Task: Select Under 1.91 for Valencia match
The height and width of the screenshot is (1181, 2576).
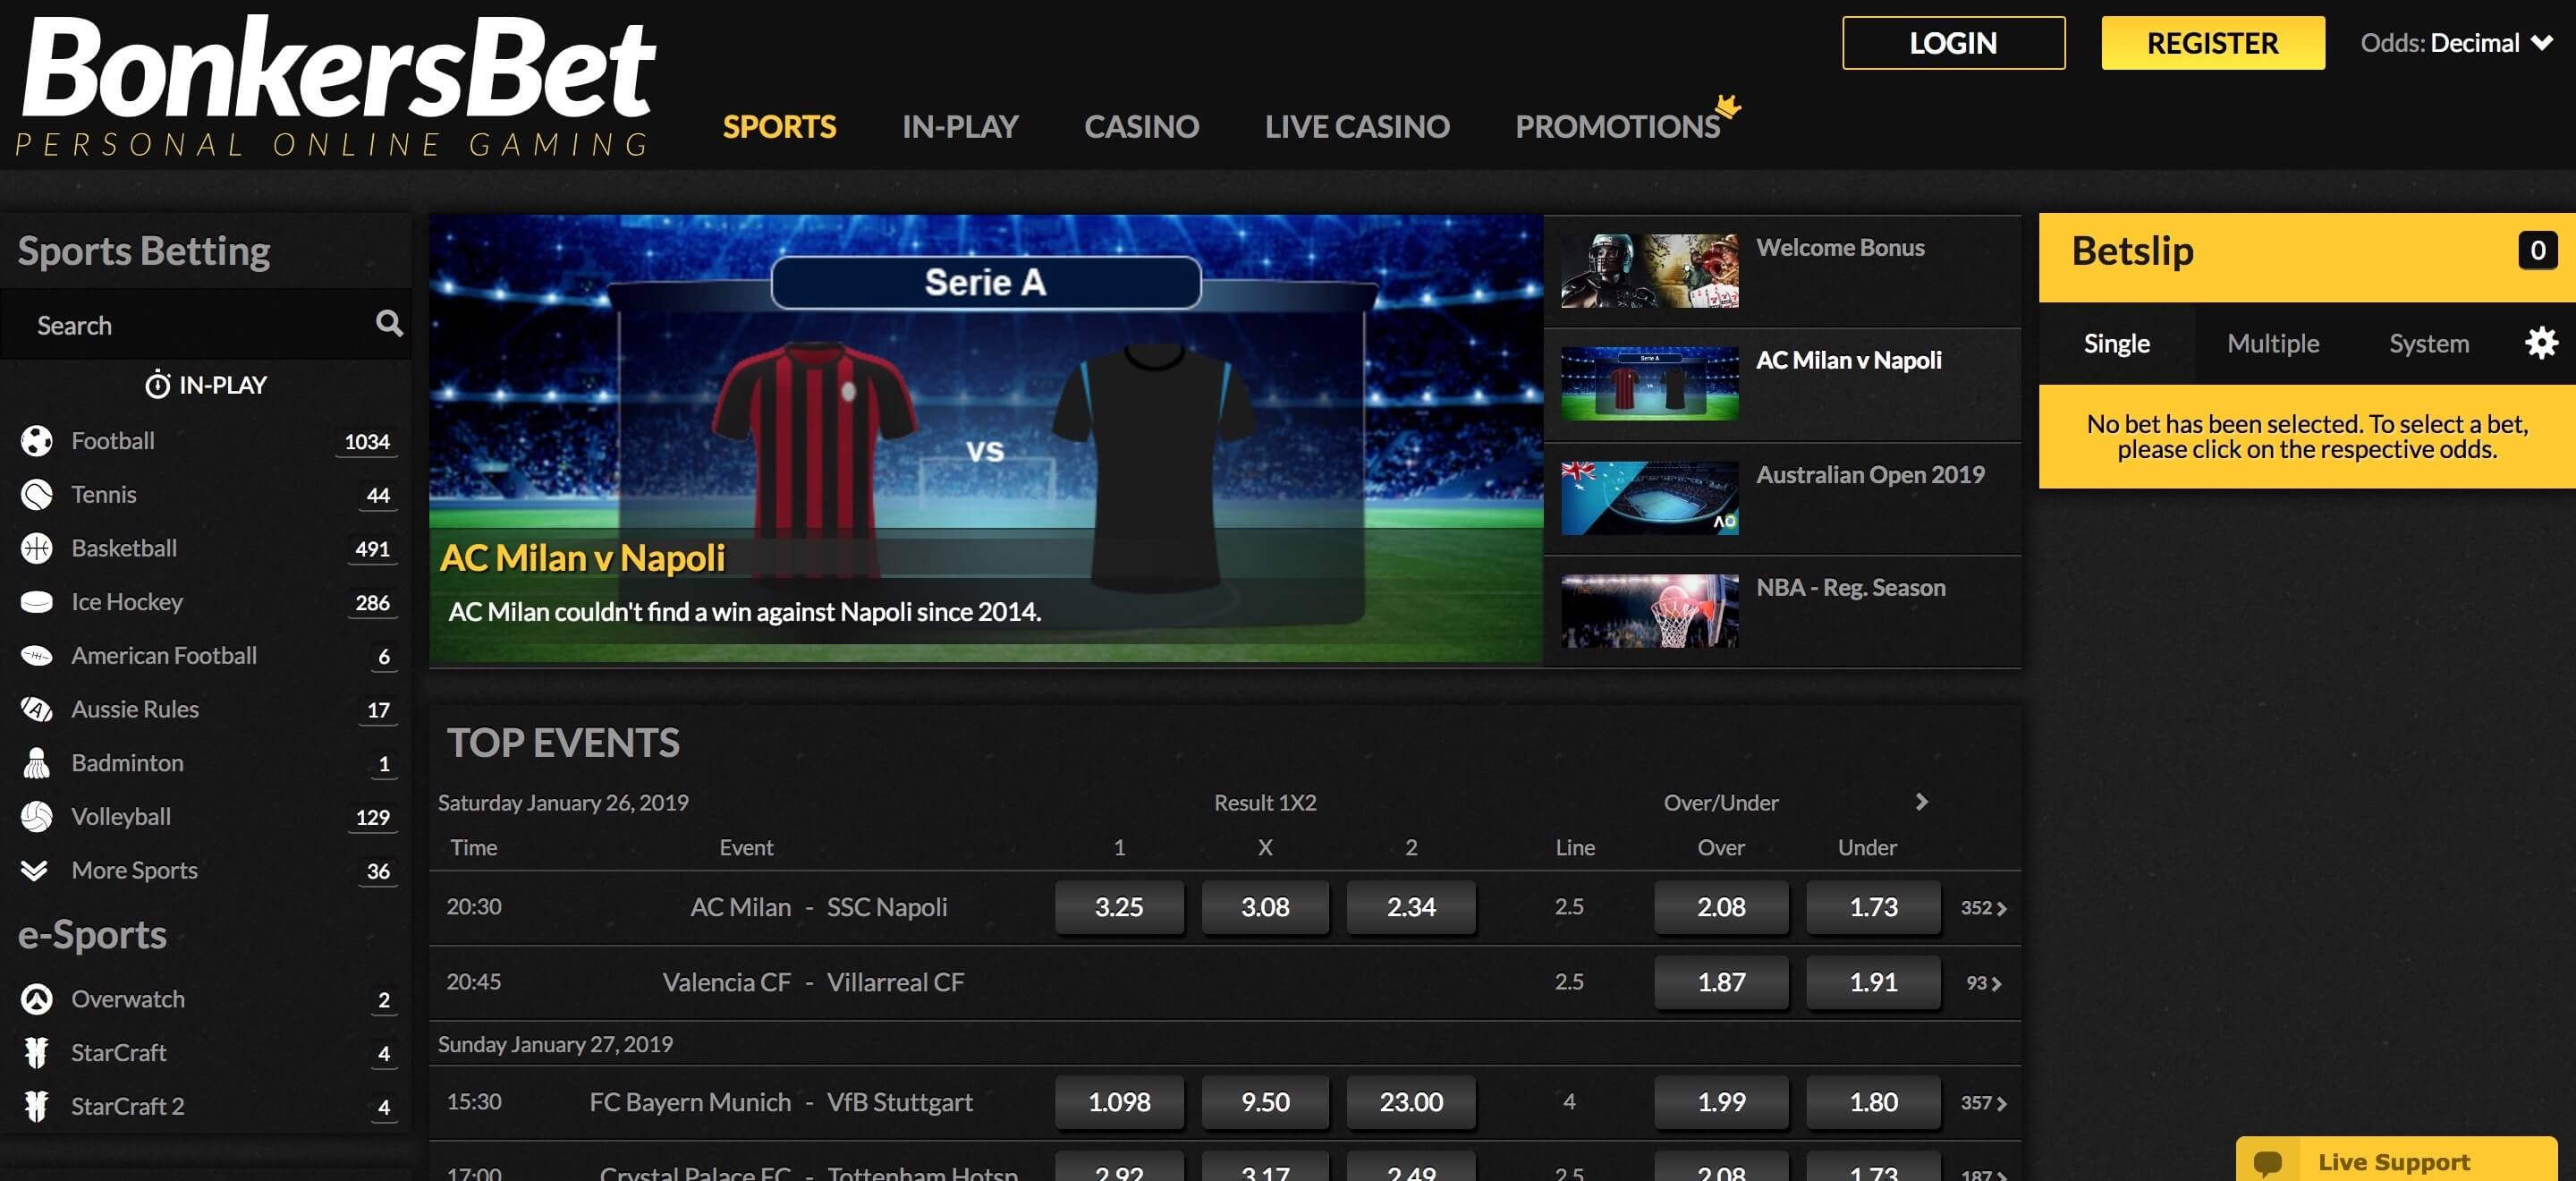Action: click(x=1873, y=982)
